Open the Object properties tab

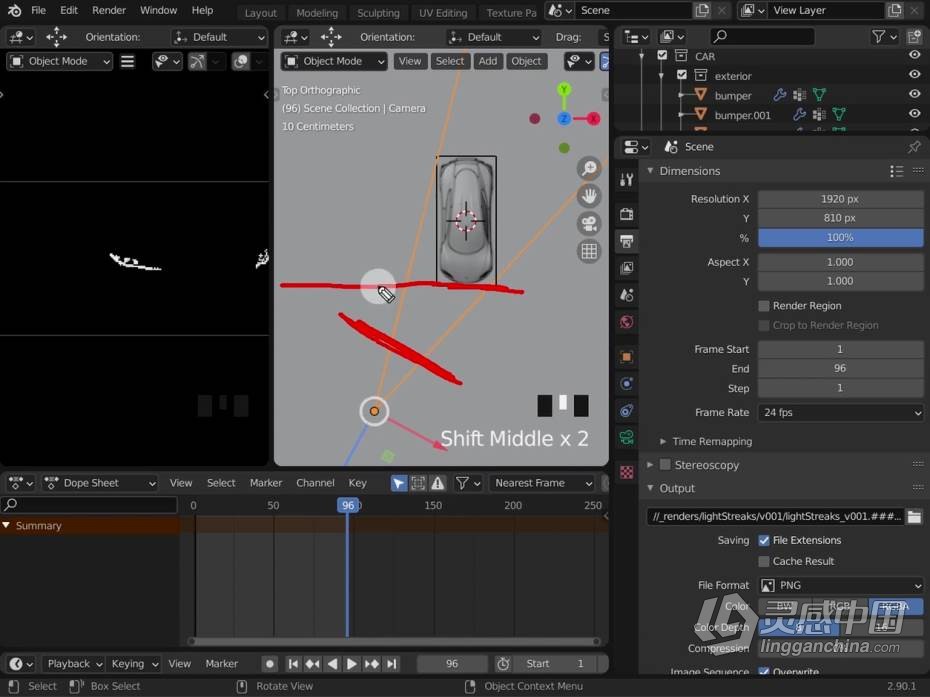(626, 357)
